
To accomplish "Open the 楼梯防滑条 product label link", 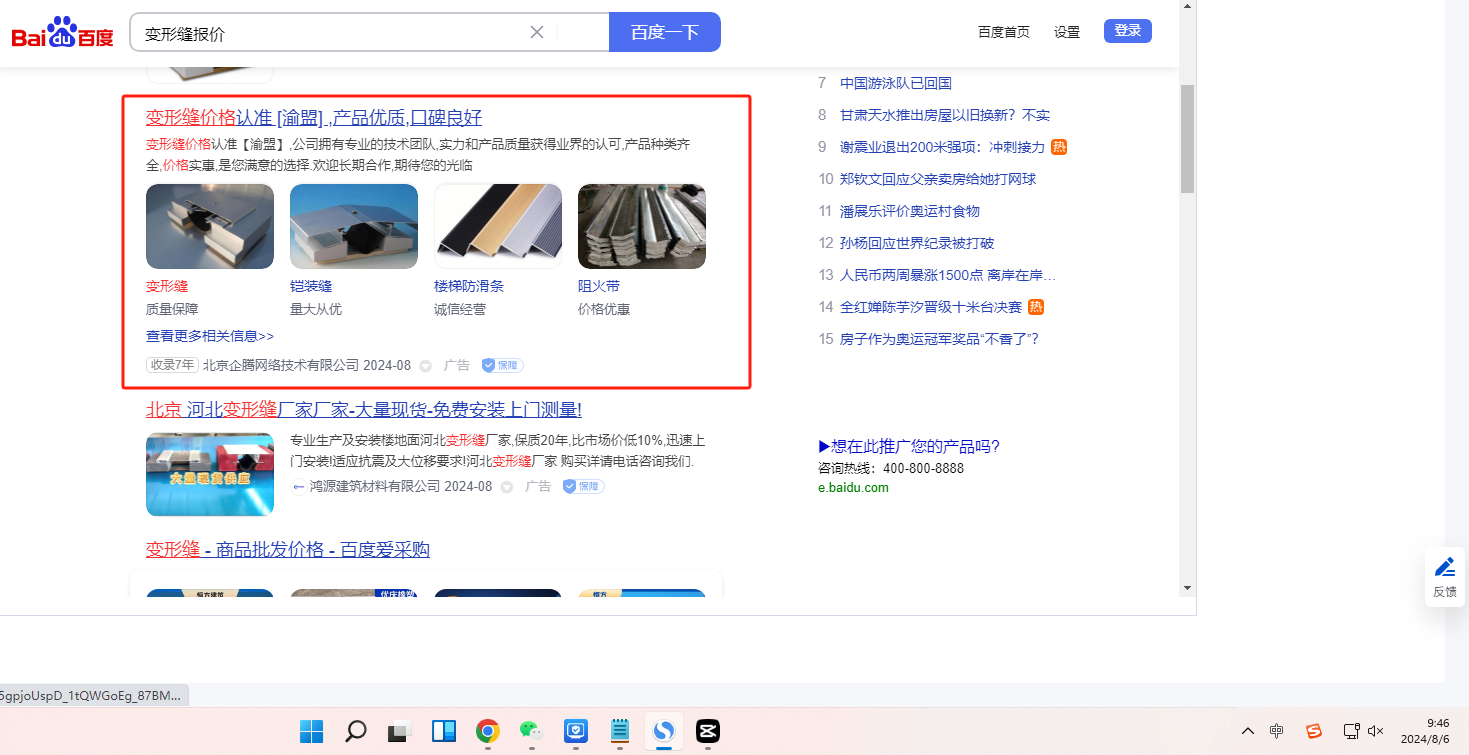I will pos(469,286).
